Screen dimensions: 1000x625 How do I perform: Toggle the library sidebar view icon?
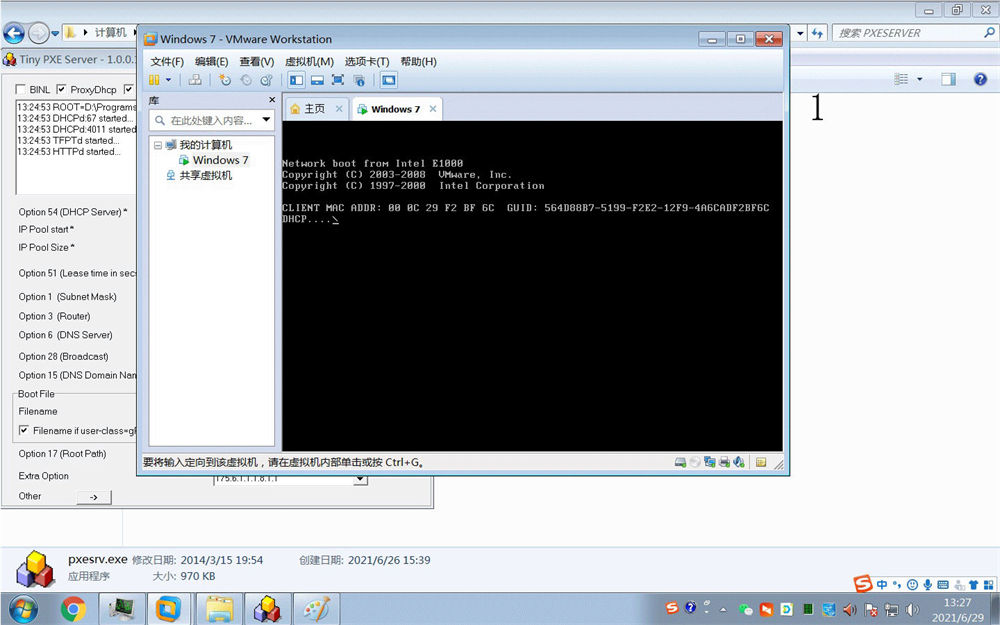[x=297, y=80]
